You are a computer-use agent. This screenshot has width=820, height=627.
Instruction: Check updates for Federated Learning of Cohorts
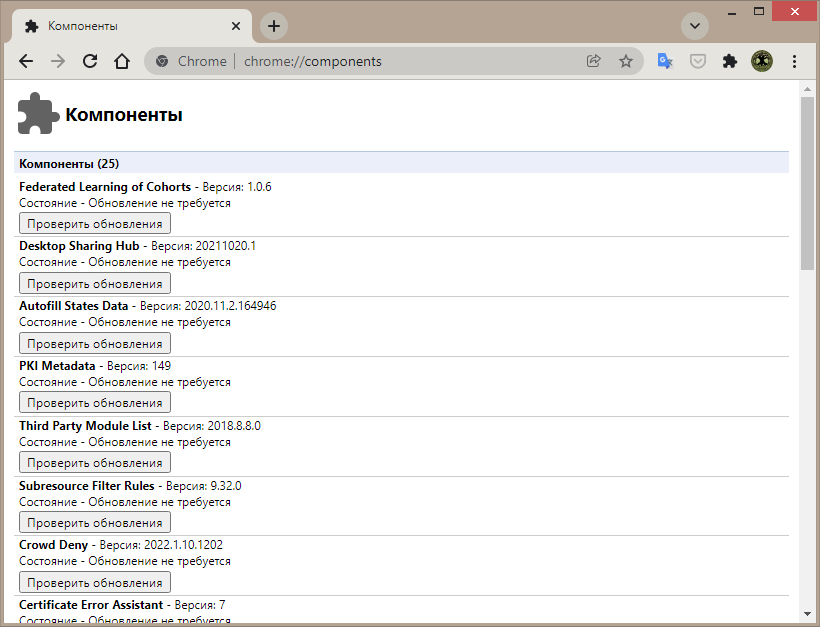tap(95, 224)
